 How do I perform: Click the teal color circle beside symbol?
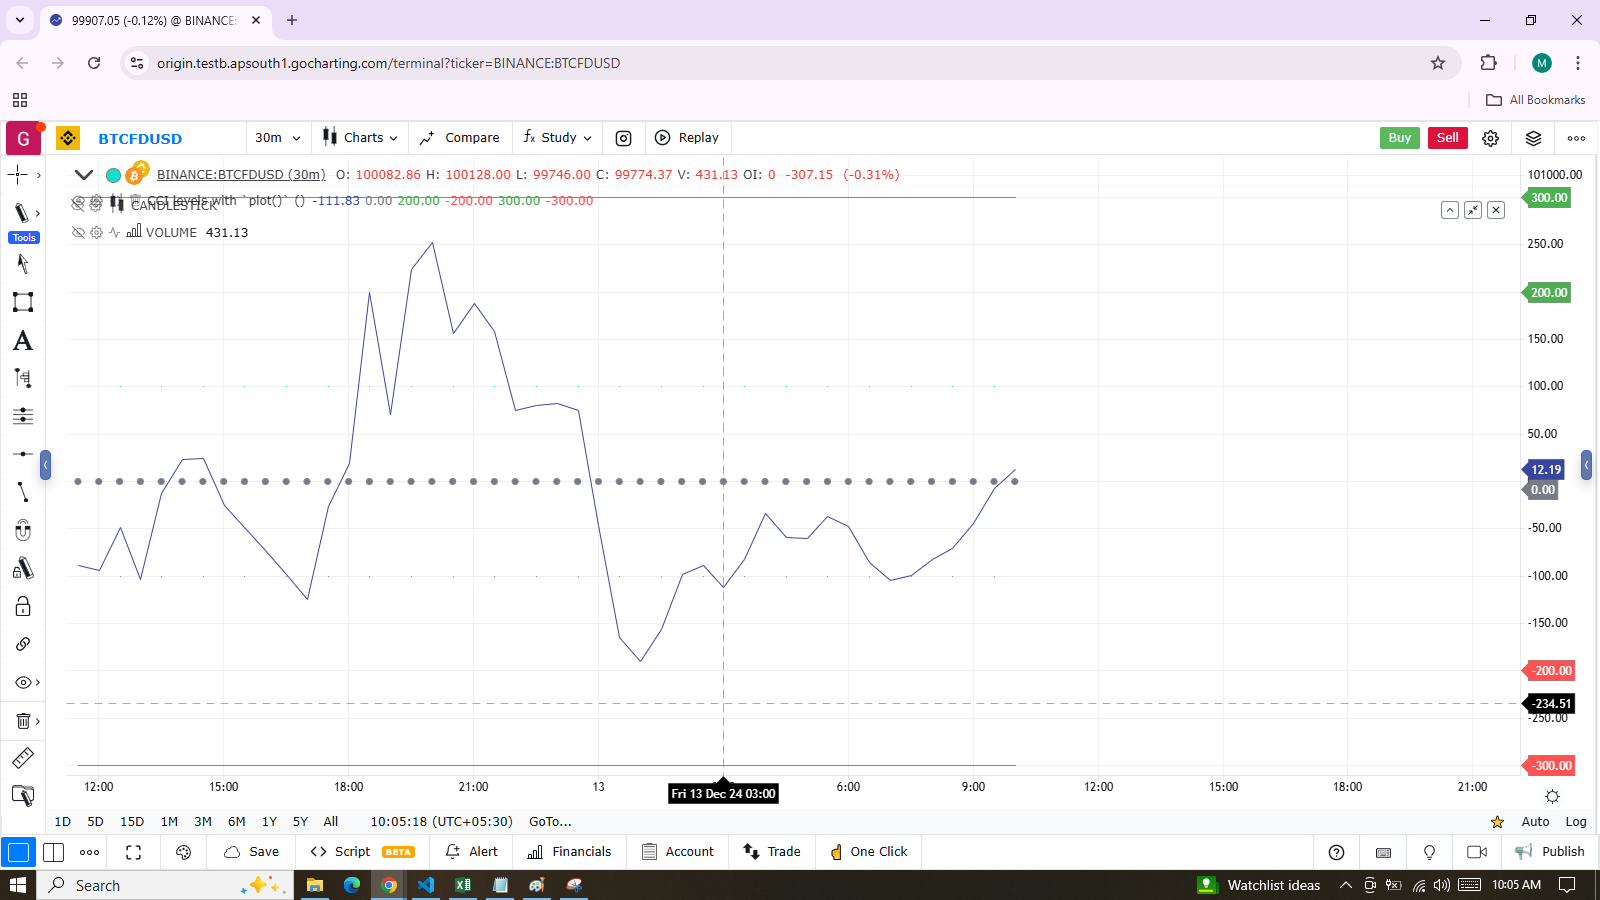pos(113,175)
